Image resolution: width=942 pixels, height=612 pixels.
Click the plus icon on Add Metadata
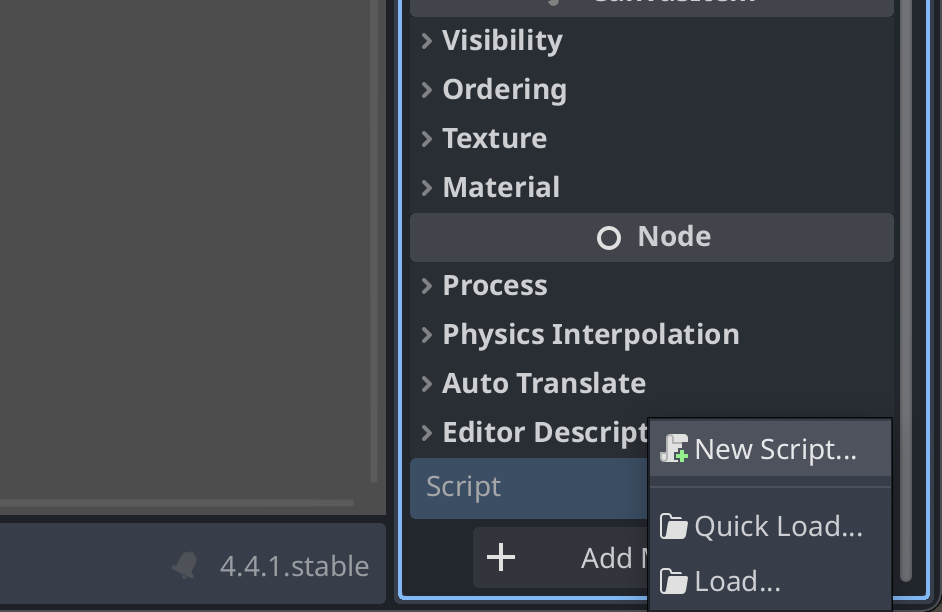click(501, 558)
